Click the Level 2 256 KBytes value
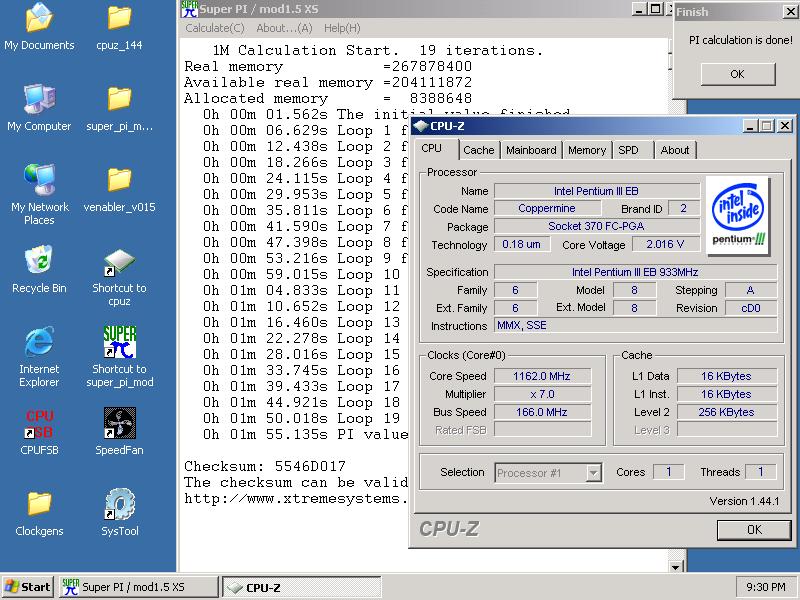Screen dimensions: 800x600 point(726,412)
